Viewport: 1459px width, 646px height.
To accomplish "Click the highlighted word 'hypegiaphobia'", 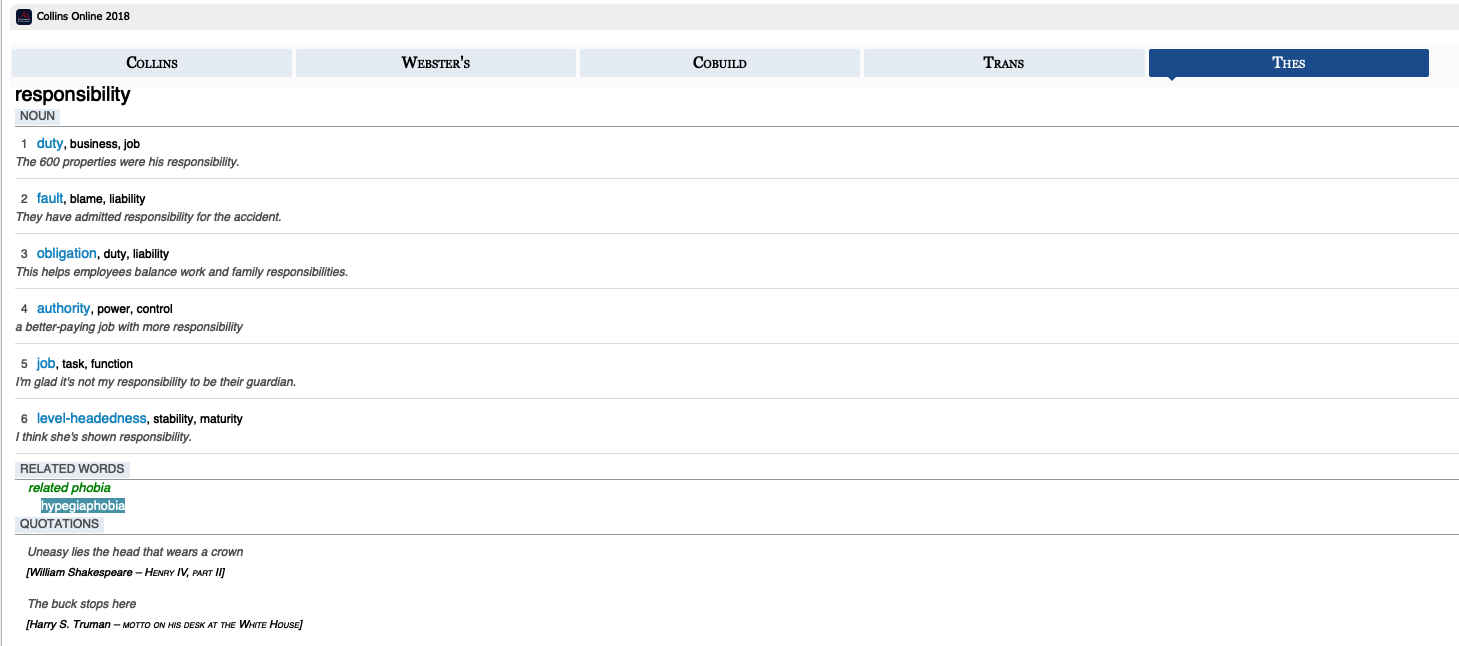I will [83, 506].
